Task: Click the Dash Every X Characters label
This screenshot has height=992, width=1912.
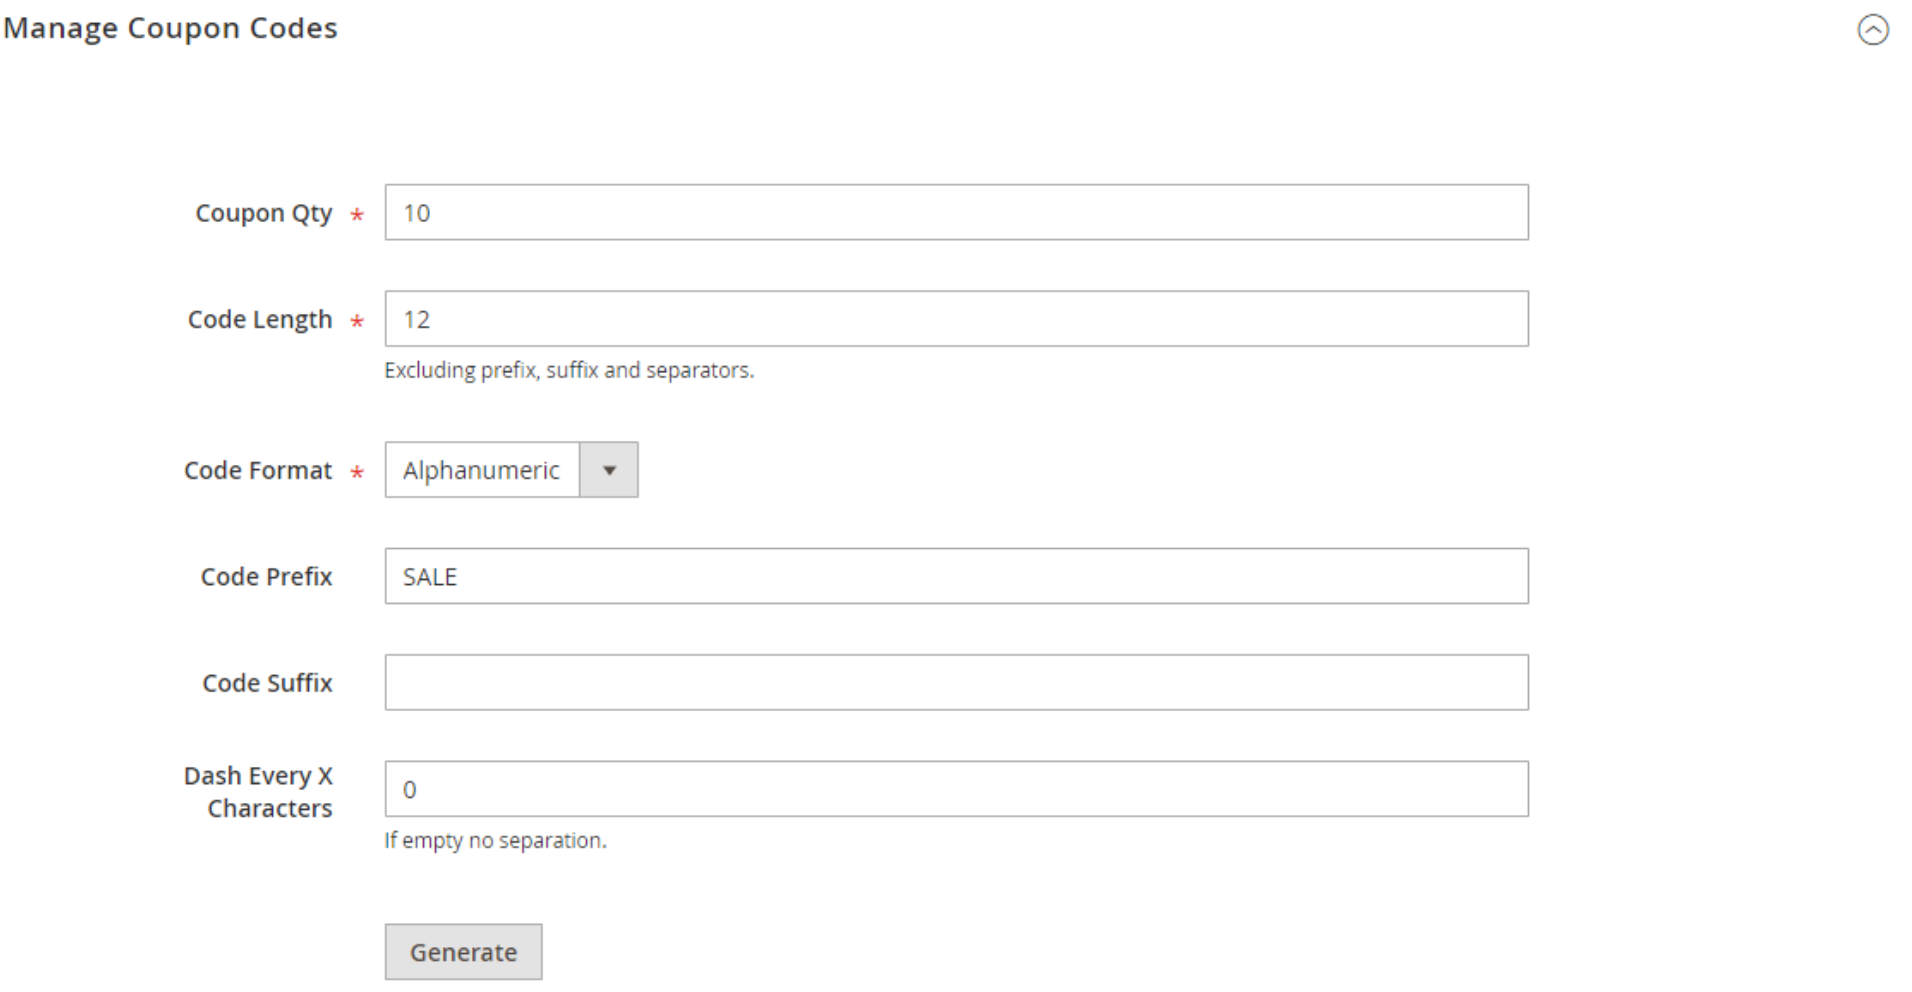Action: [258, 791]
